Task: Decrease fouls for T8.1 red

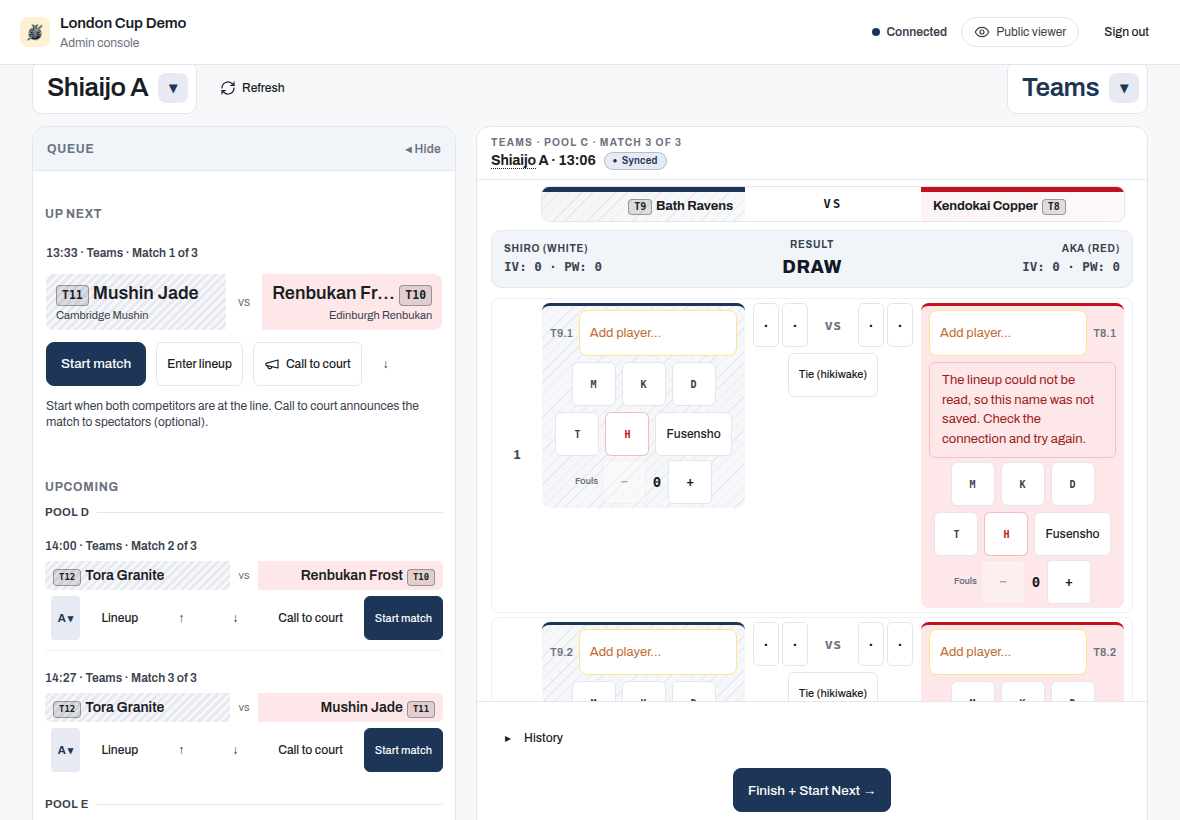Action: (1003, 582)
